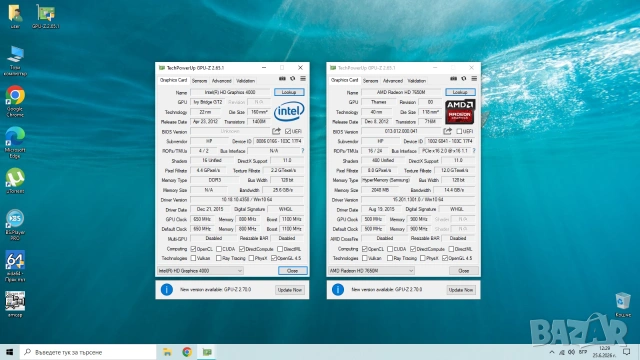Select the user folder desktop icon

pos(15,16)
